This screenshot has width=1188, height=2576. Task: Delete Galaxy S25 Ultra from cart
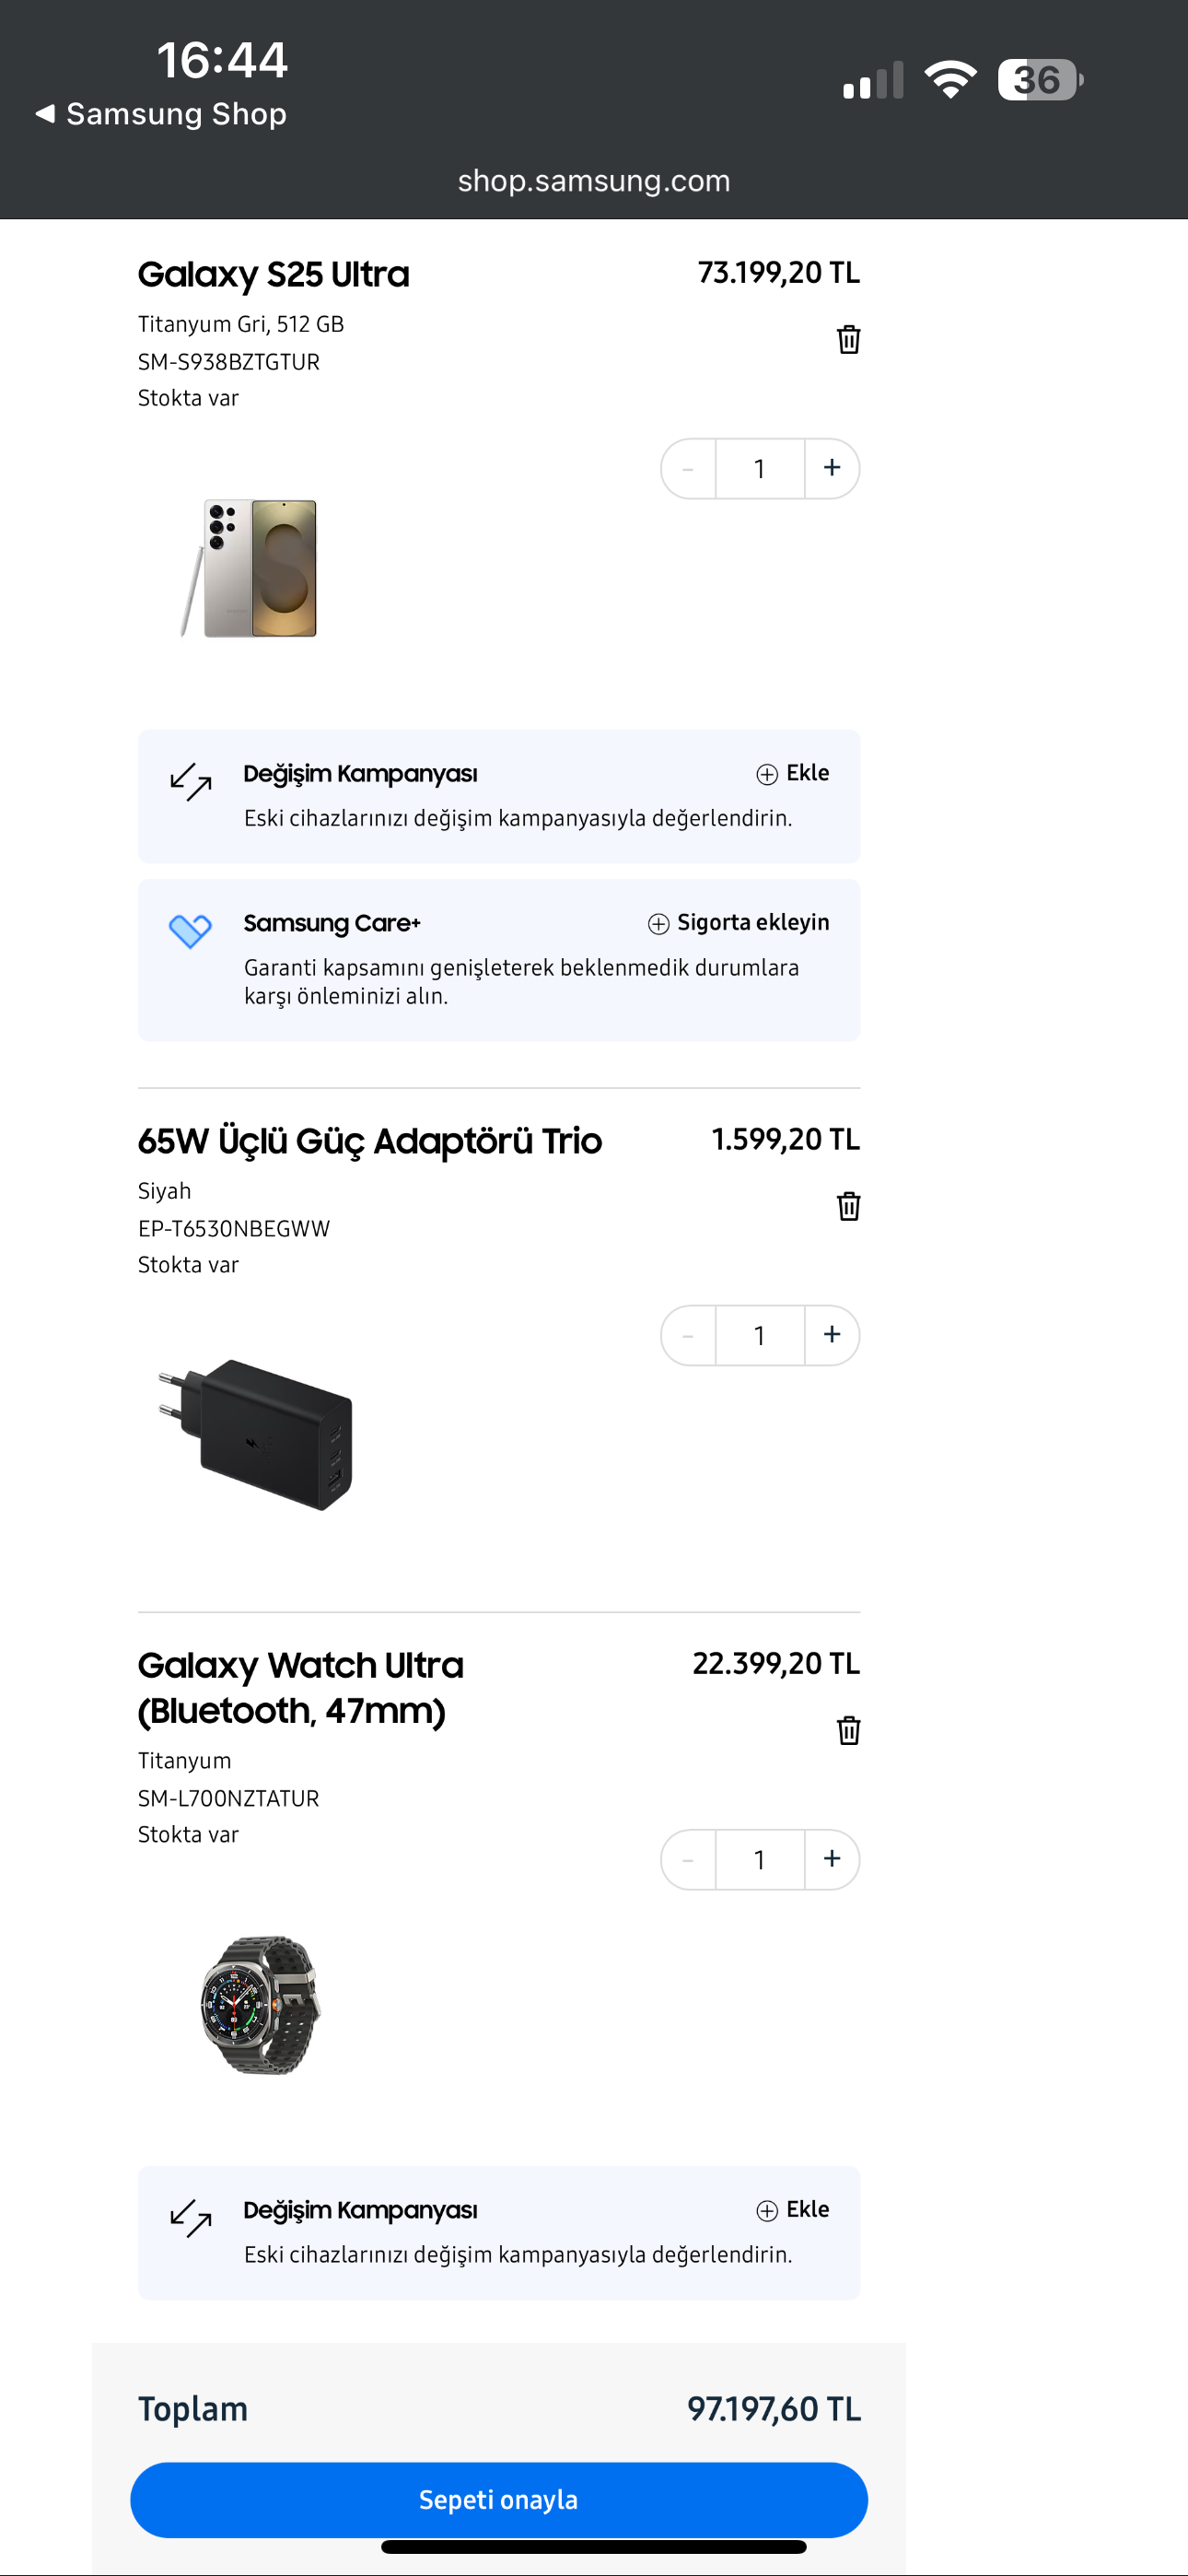click(848, 340)
